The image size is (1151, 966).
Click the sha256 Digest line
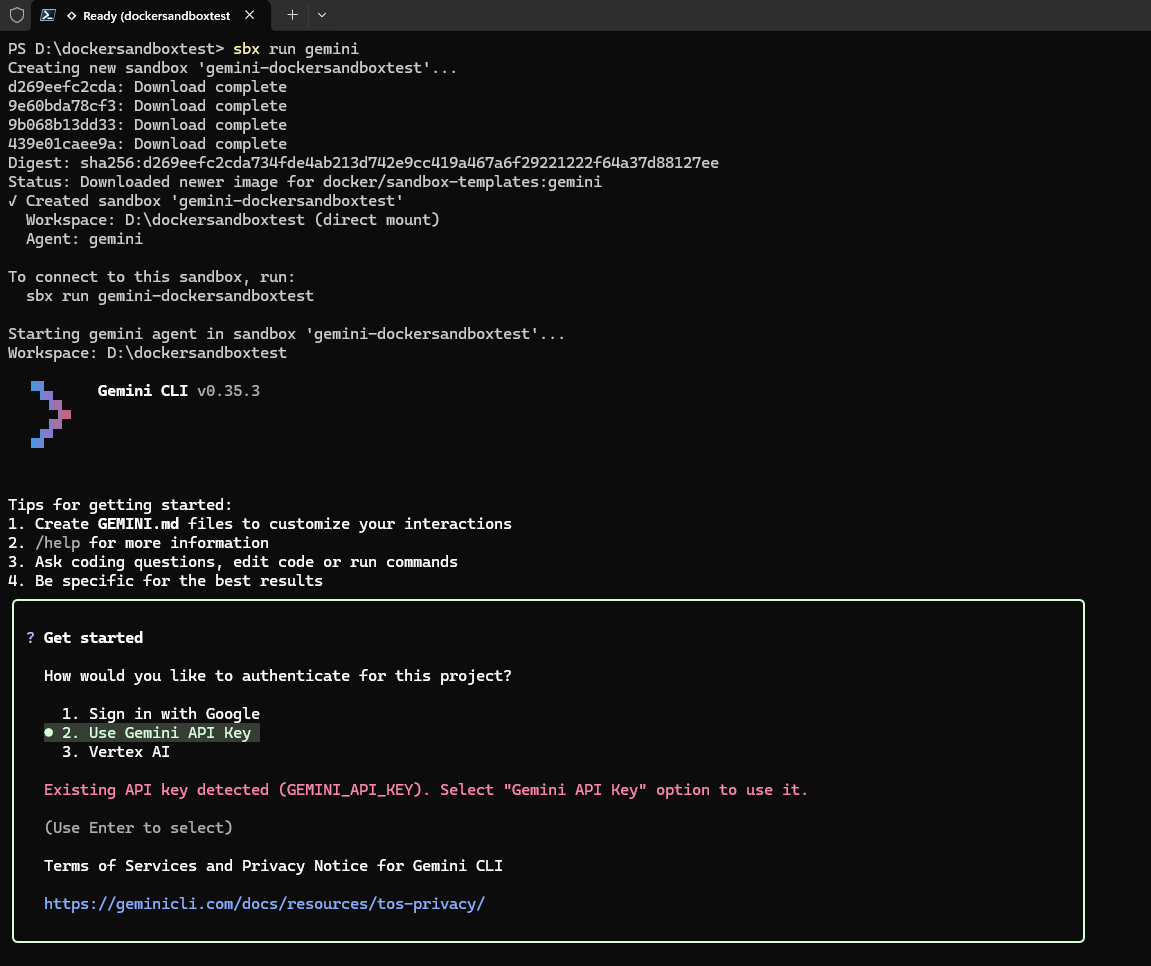[x=363, y=163]
